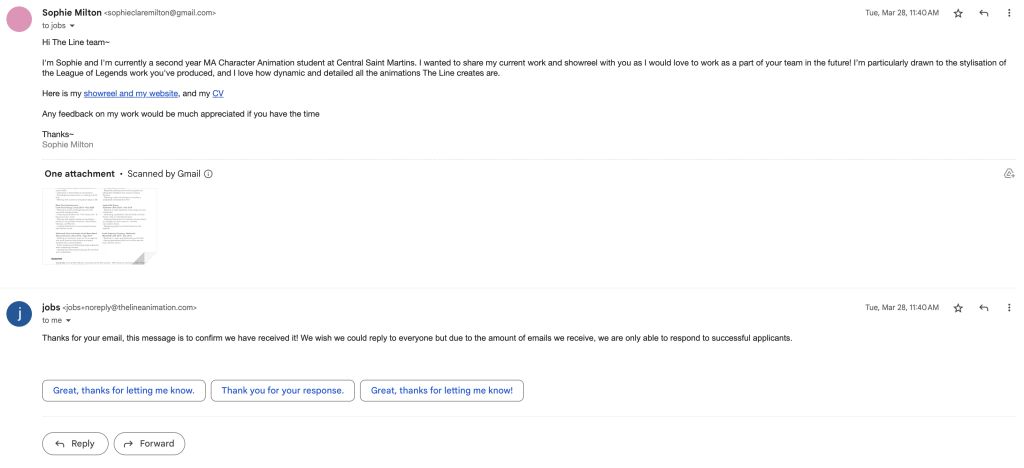Add attachment to Drive icon
Screen dimensions: 1024x468
(x=1009, y=174)
